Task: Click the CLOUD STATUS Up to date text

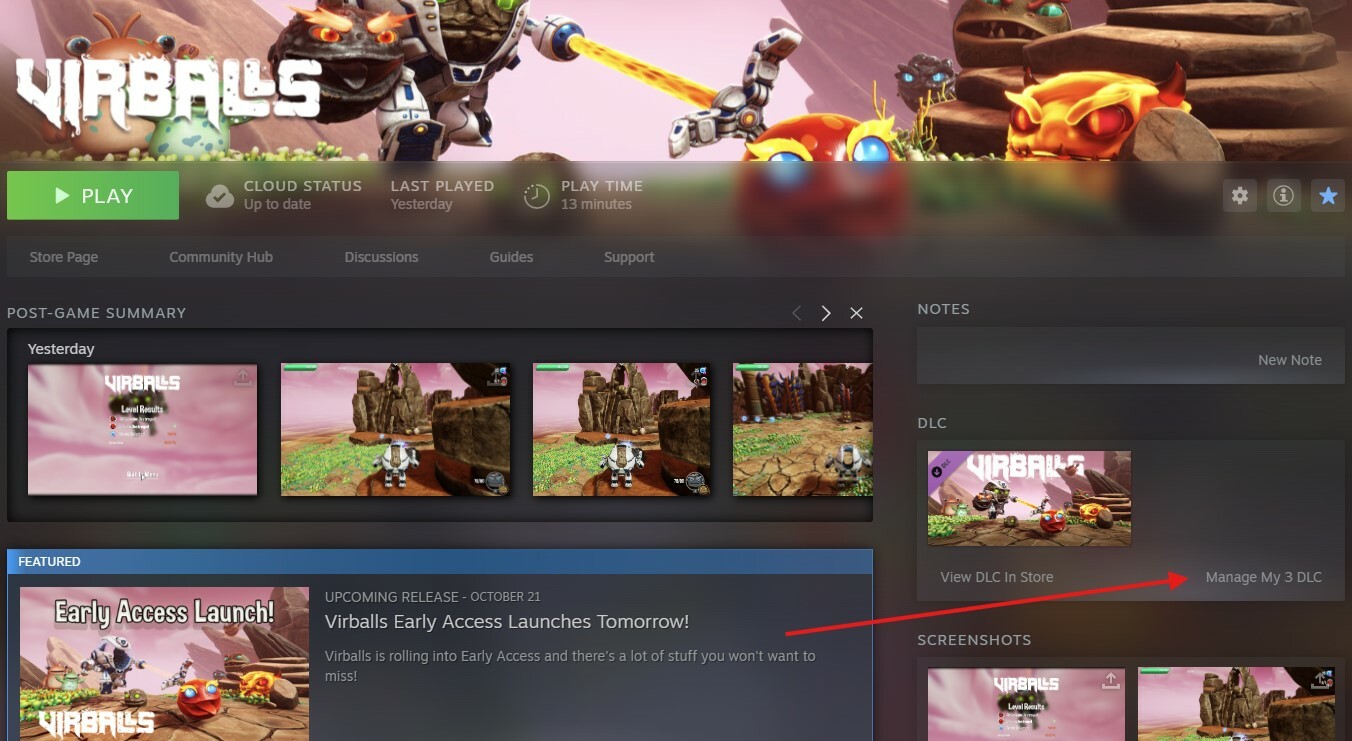Action: click(302, 195)
